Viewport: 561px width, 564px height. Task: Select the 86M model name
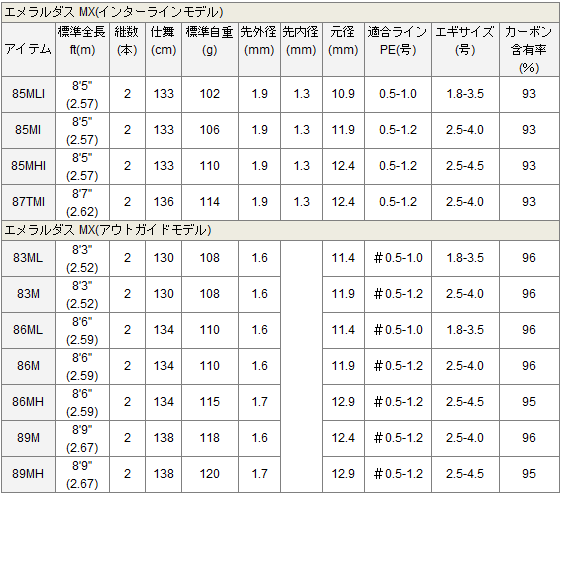pyautogui.click(x=28, y=366)
